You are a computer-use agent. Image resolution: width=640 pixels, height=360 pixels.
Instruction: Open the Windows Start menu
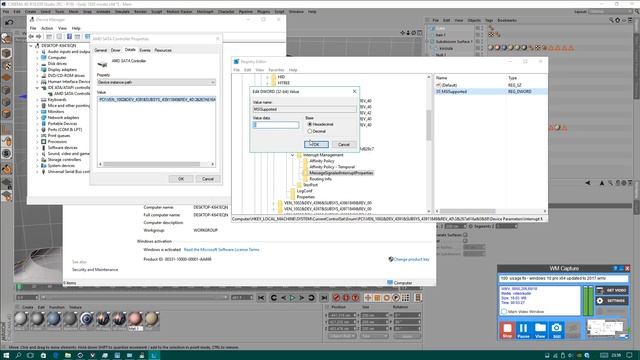(x=6, y=356)
